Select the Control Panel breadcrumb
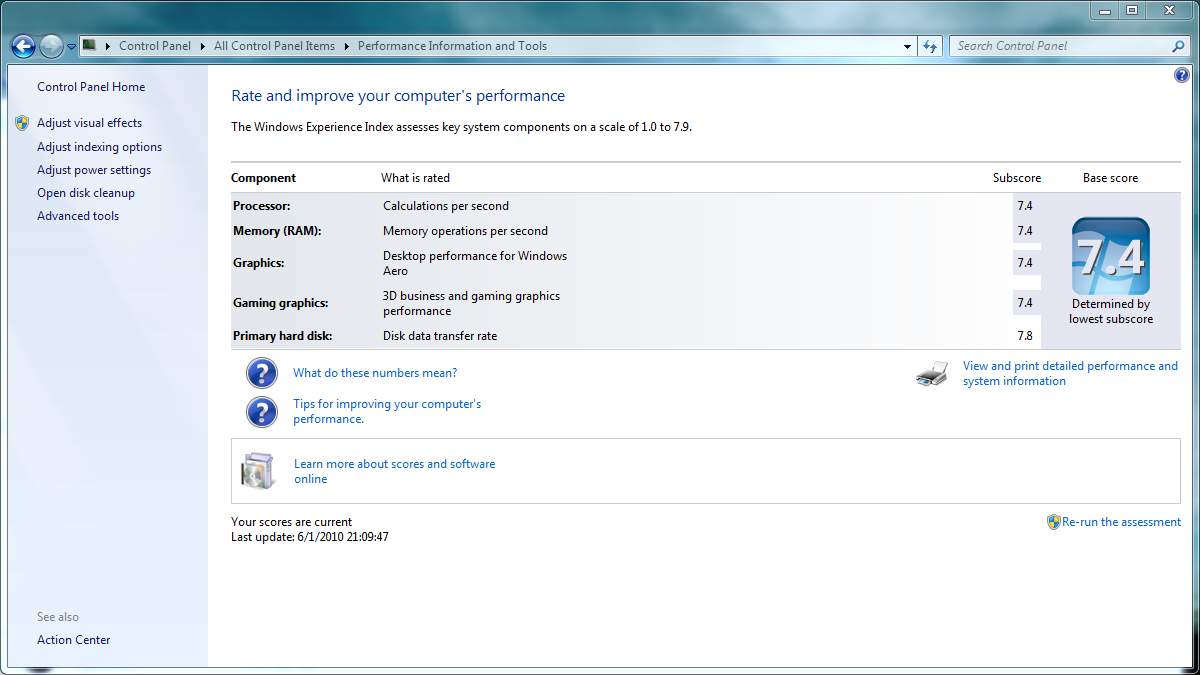 click(x=154, y=46)
